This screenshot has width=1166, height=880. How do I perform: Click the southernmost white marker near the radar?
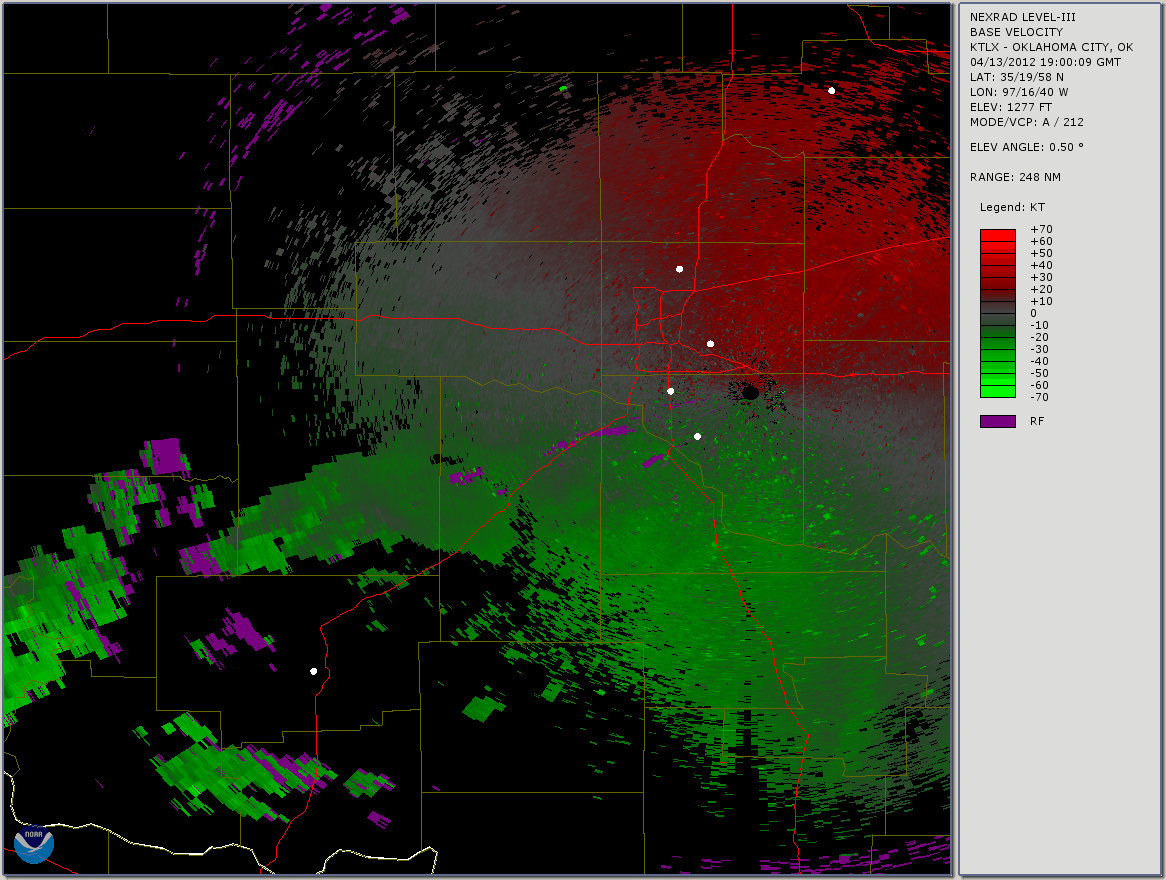(x=697, y=436)
